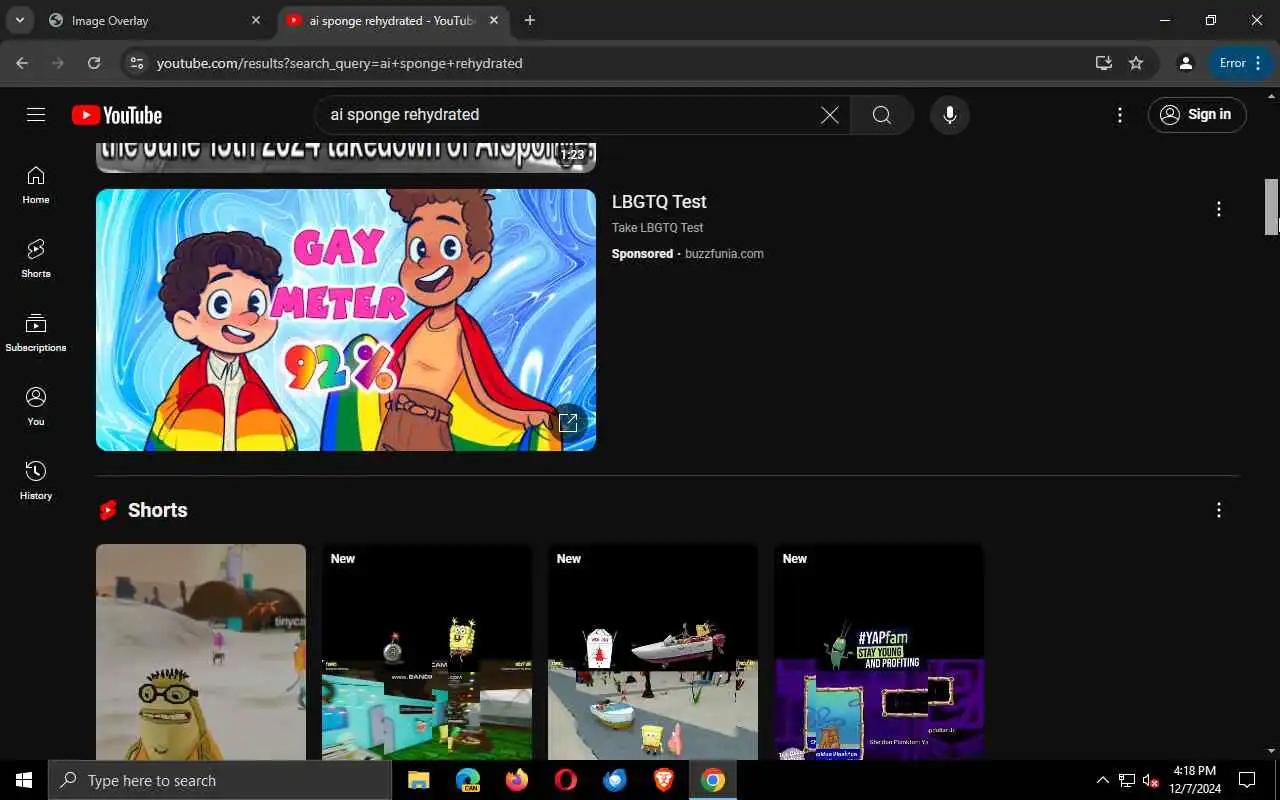The width and height of the screenshot is (1280, 800).
Task: Go back in browser
Action: pos(22,63)
